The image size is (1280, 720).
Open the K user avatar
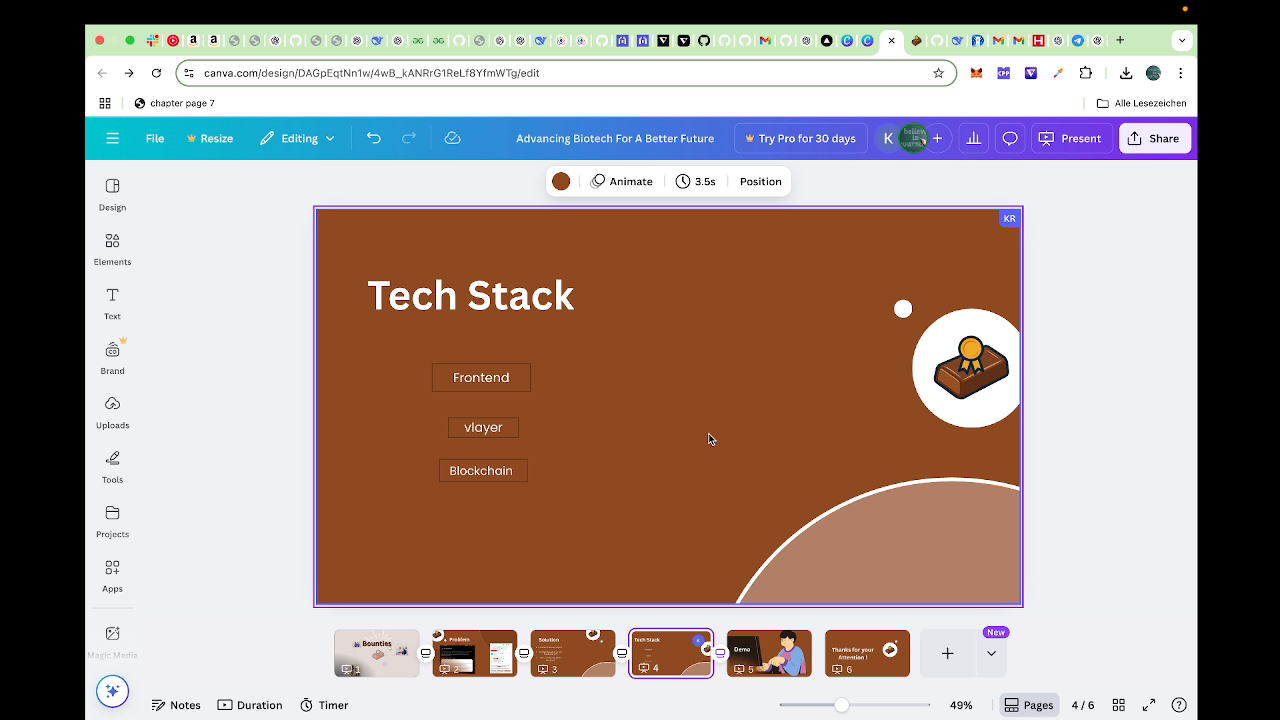(888, 138)
